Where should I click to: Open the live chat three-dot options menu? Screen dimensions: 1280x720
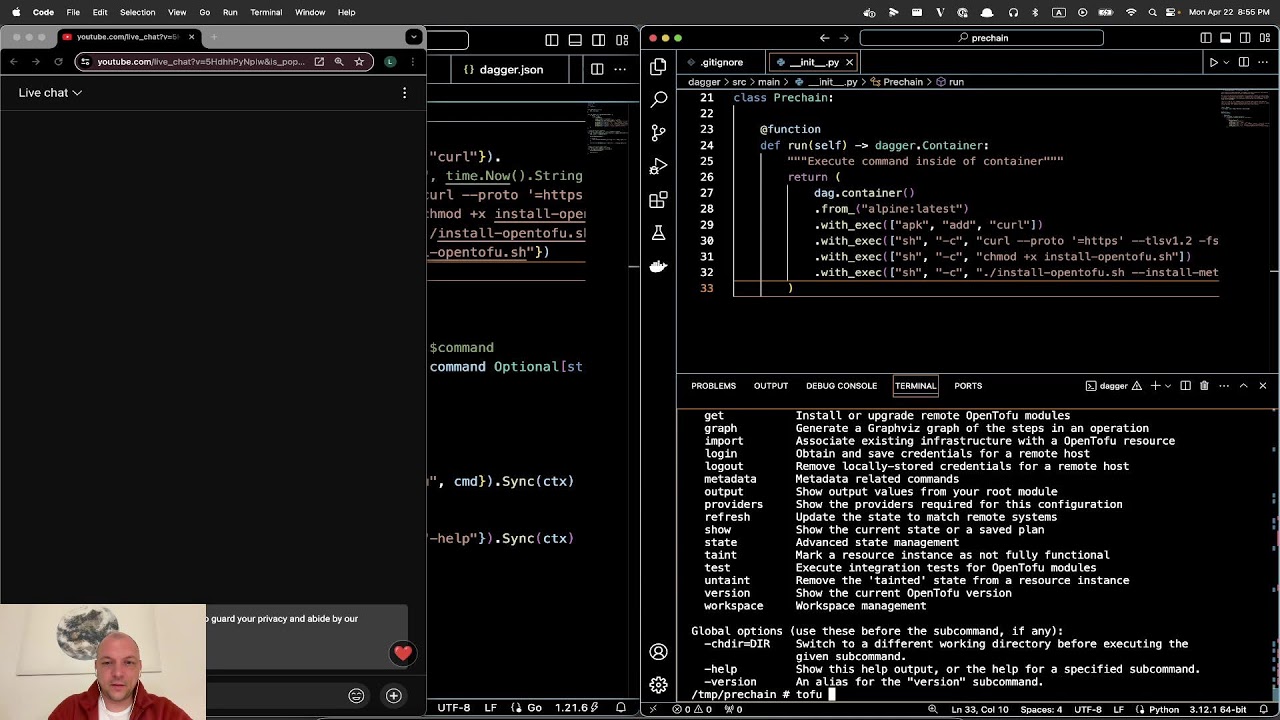404,93
